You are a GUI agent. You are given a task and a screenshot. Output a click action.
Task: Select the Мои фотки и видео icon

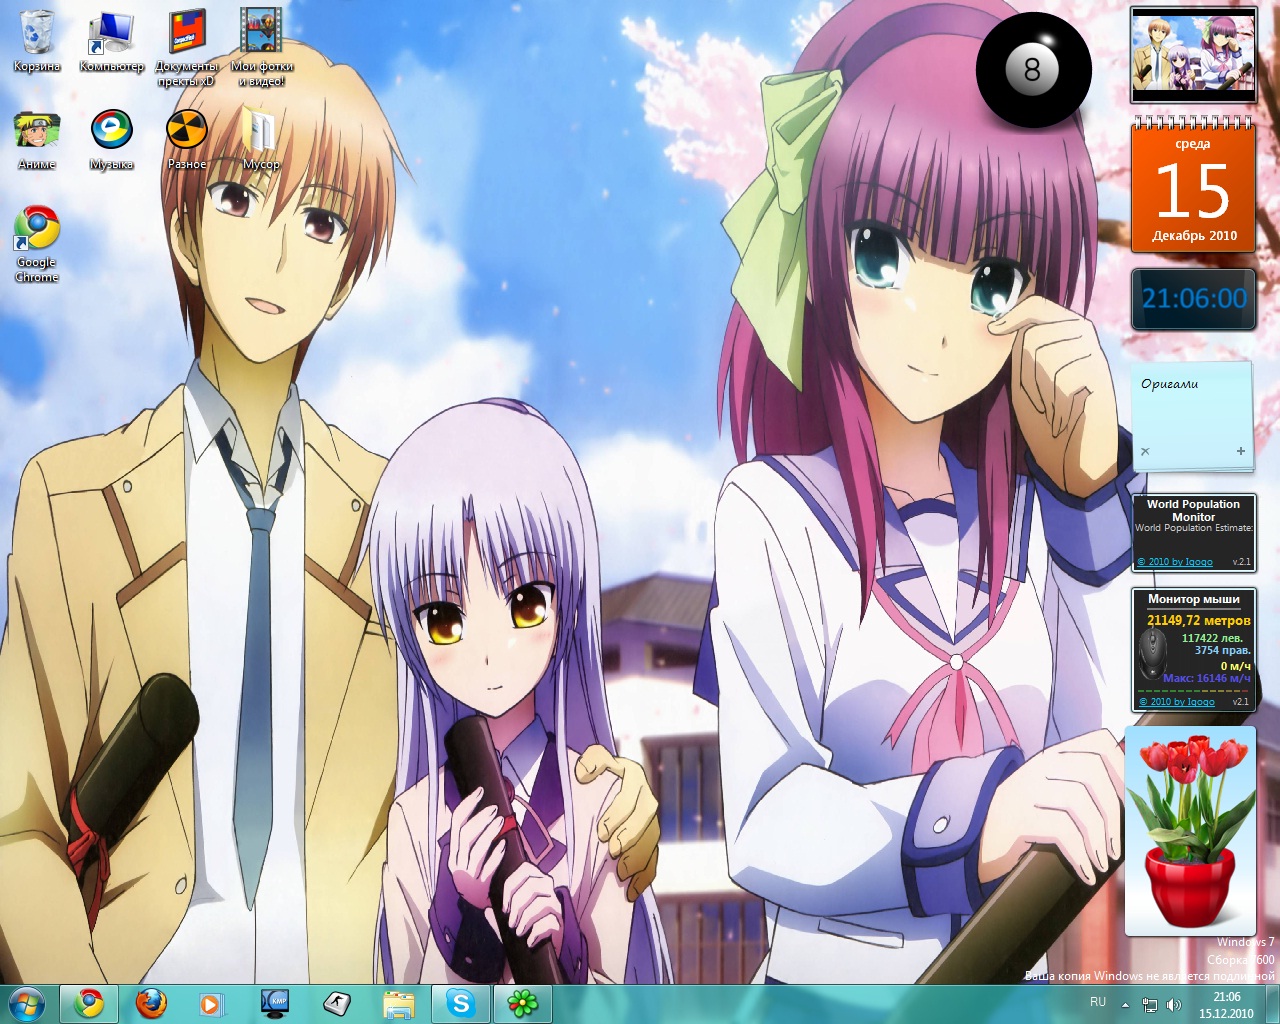261,48
